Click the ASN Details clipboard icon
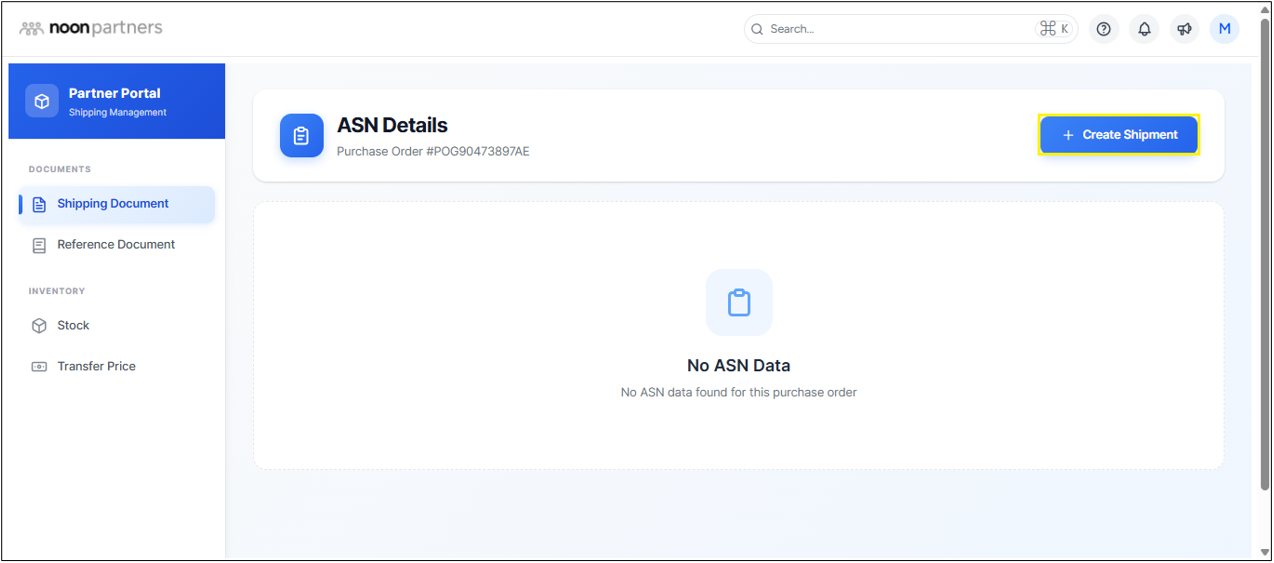 (x=301, y=136)
